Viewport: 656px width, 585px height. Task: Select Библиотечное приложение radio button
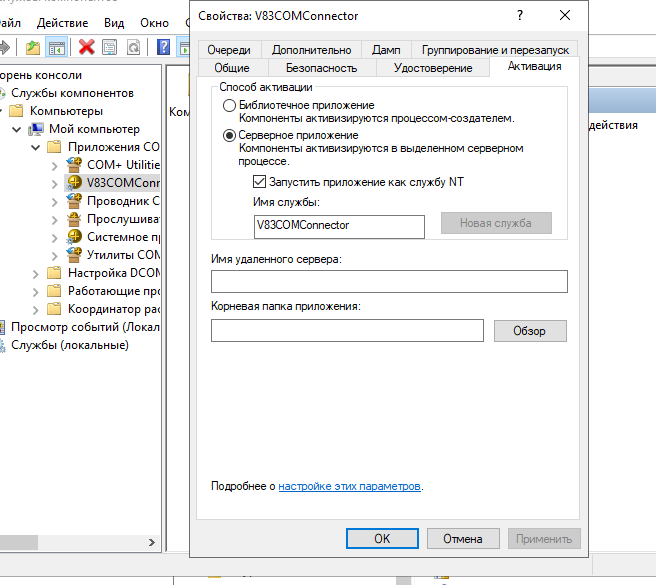(229, 105)
